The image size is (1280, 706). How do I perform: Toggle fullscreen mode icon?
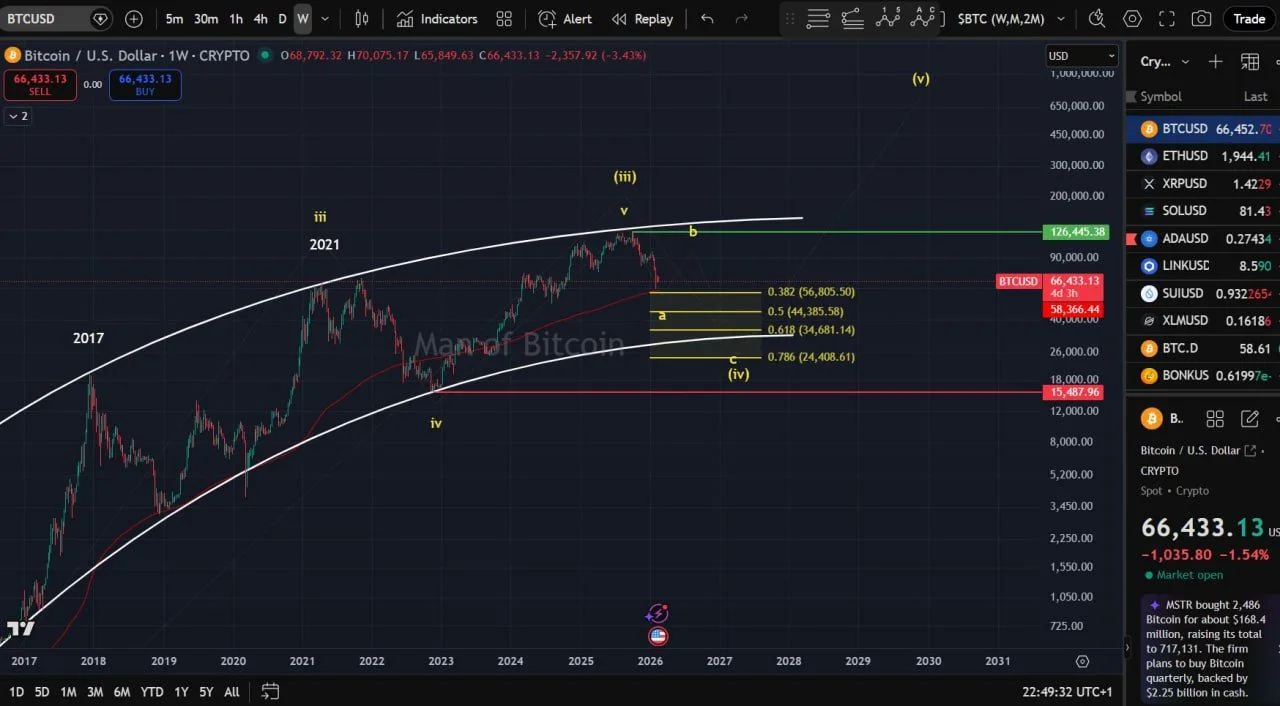point(1167,19)
